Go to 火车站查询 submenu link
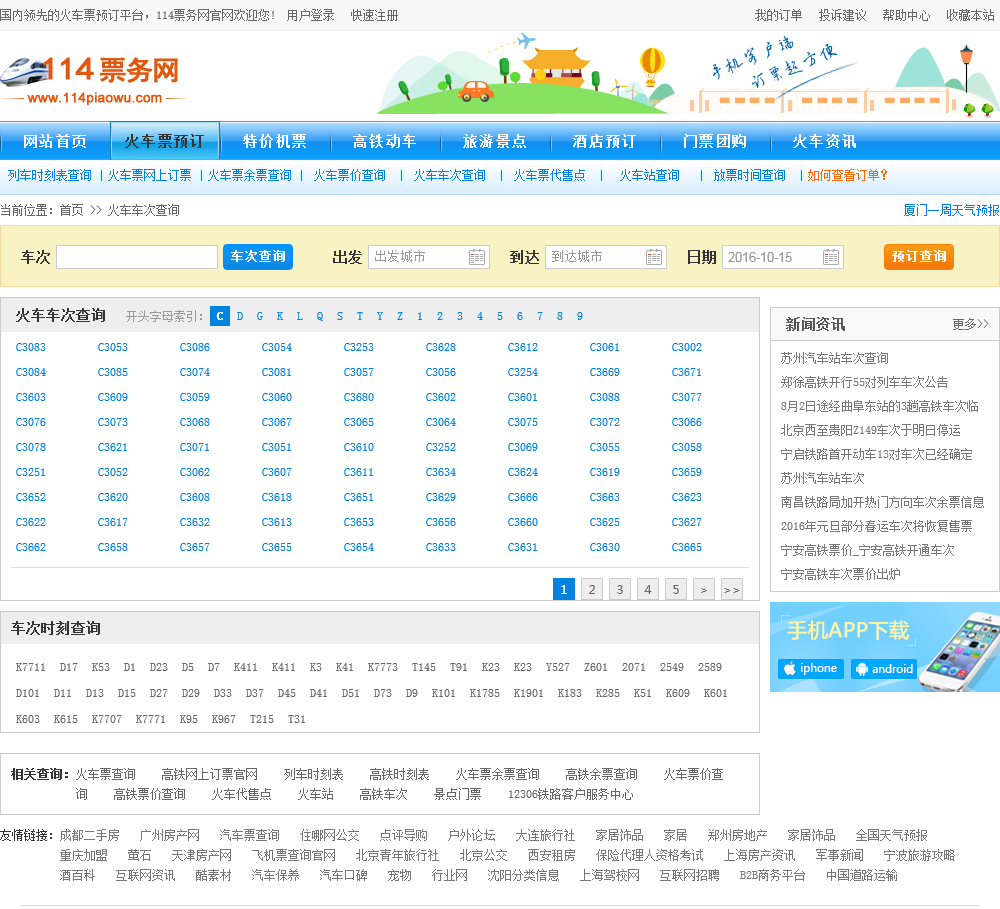The image size is (1000, 909). click(649, 175)
